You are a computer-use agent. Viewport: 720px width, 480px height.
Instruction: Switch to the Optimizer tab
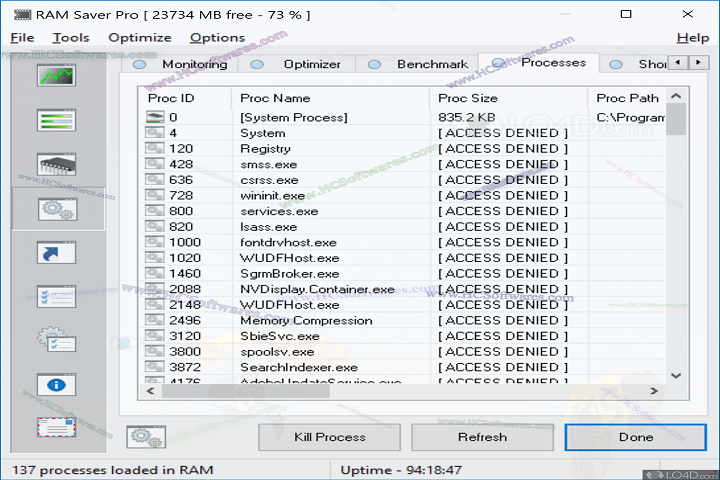click(x=297, y=64)
